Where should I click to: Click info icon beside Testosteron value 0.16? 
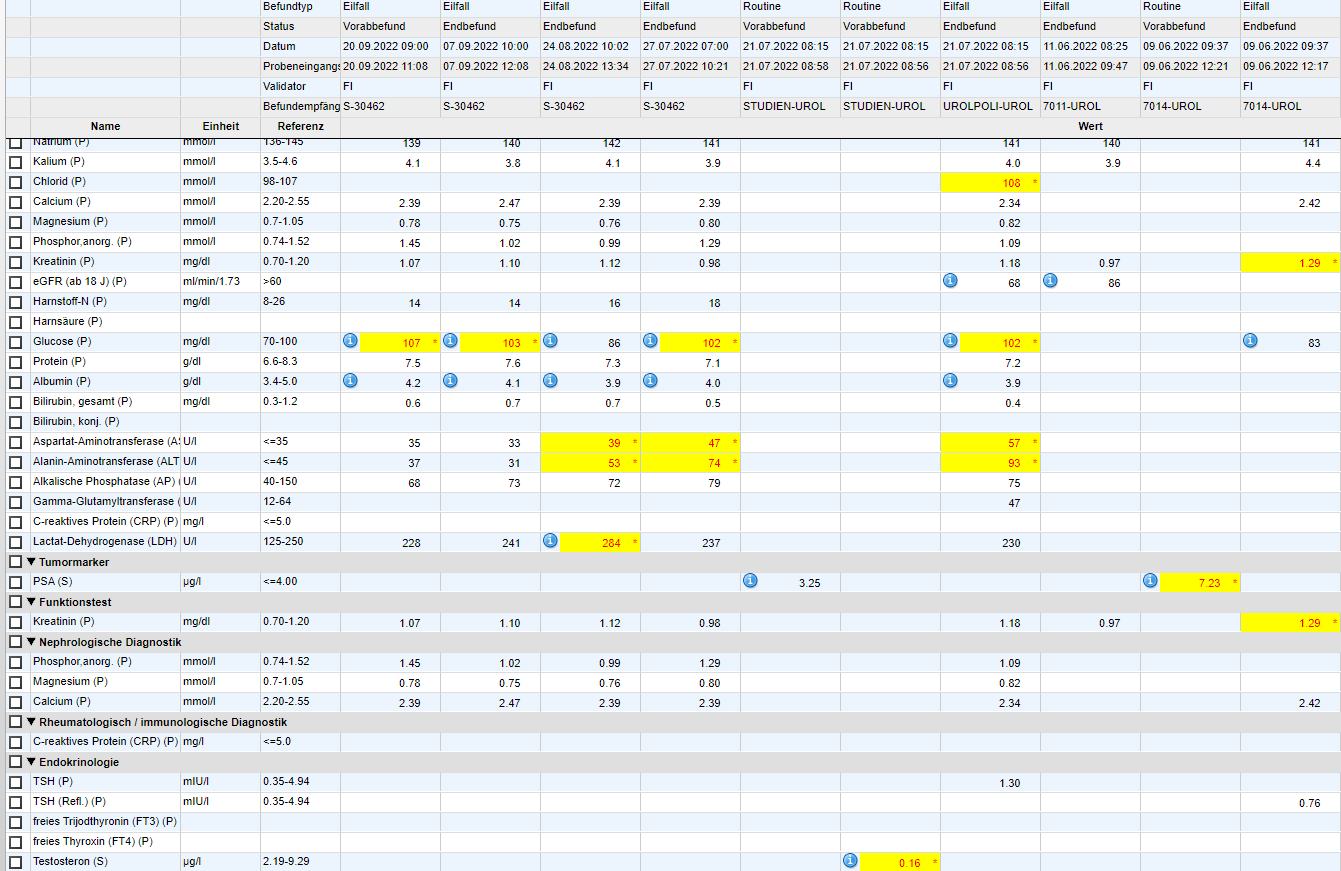tap(850, 861)
